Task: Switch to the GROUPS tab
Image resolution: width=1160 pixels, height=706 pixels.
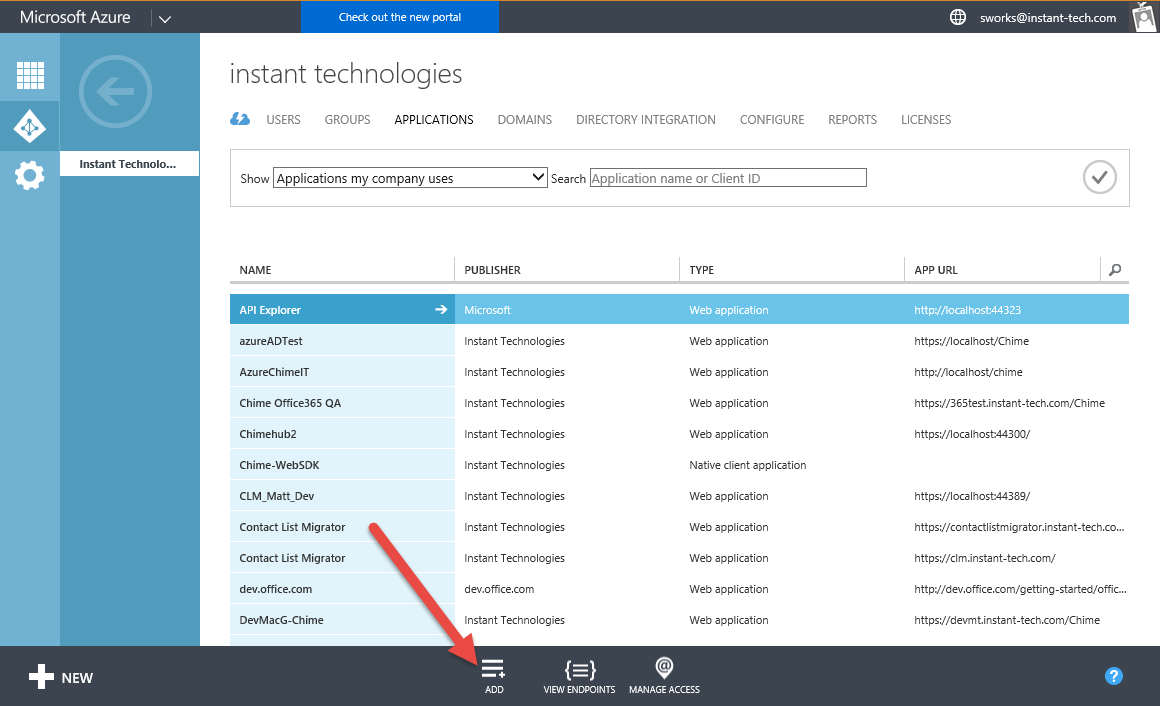Action: (347, 119)
